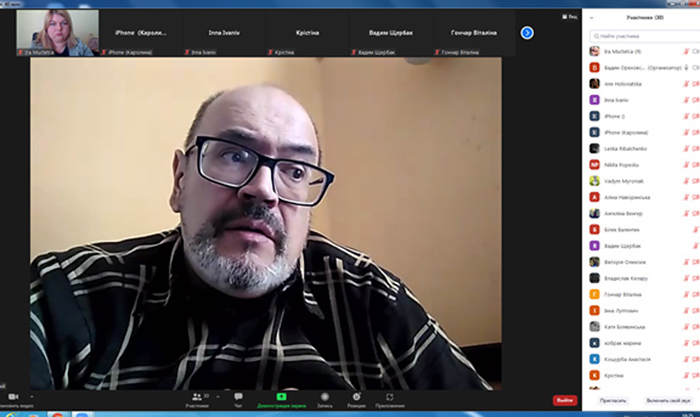Screen dimensions: 700x417
Task: Start recording with the Record icon
Action: [x=325, y=397]
